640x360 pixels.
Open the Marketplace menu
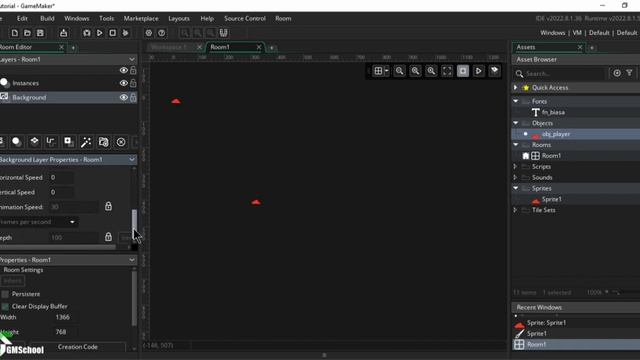(141, 18)
